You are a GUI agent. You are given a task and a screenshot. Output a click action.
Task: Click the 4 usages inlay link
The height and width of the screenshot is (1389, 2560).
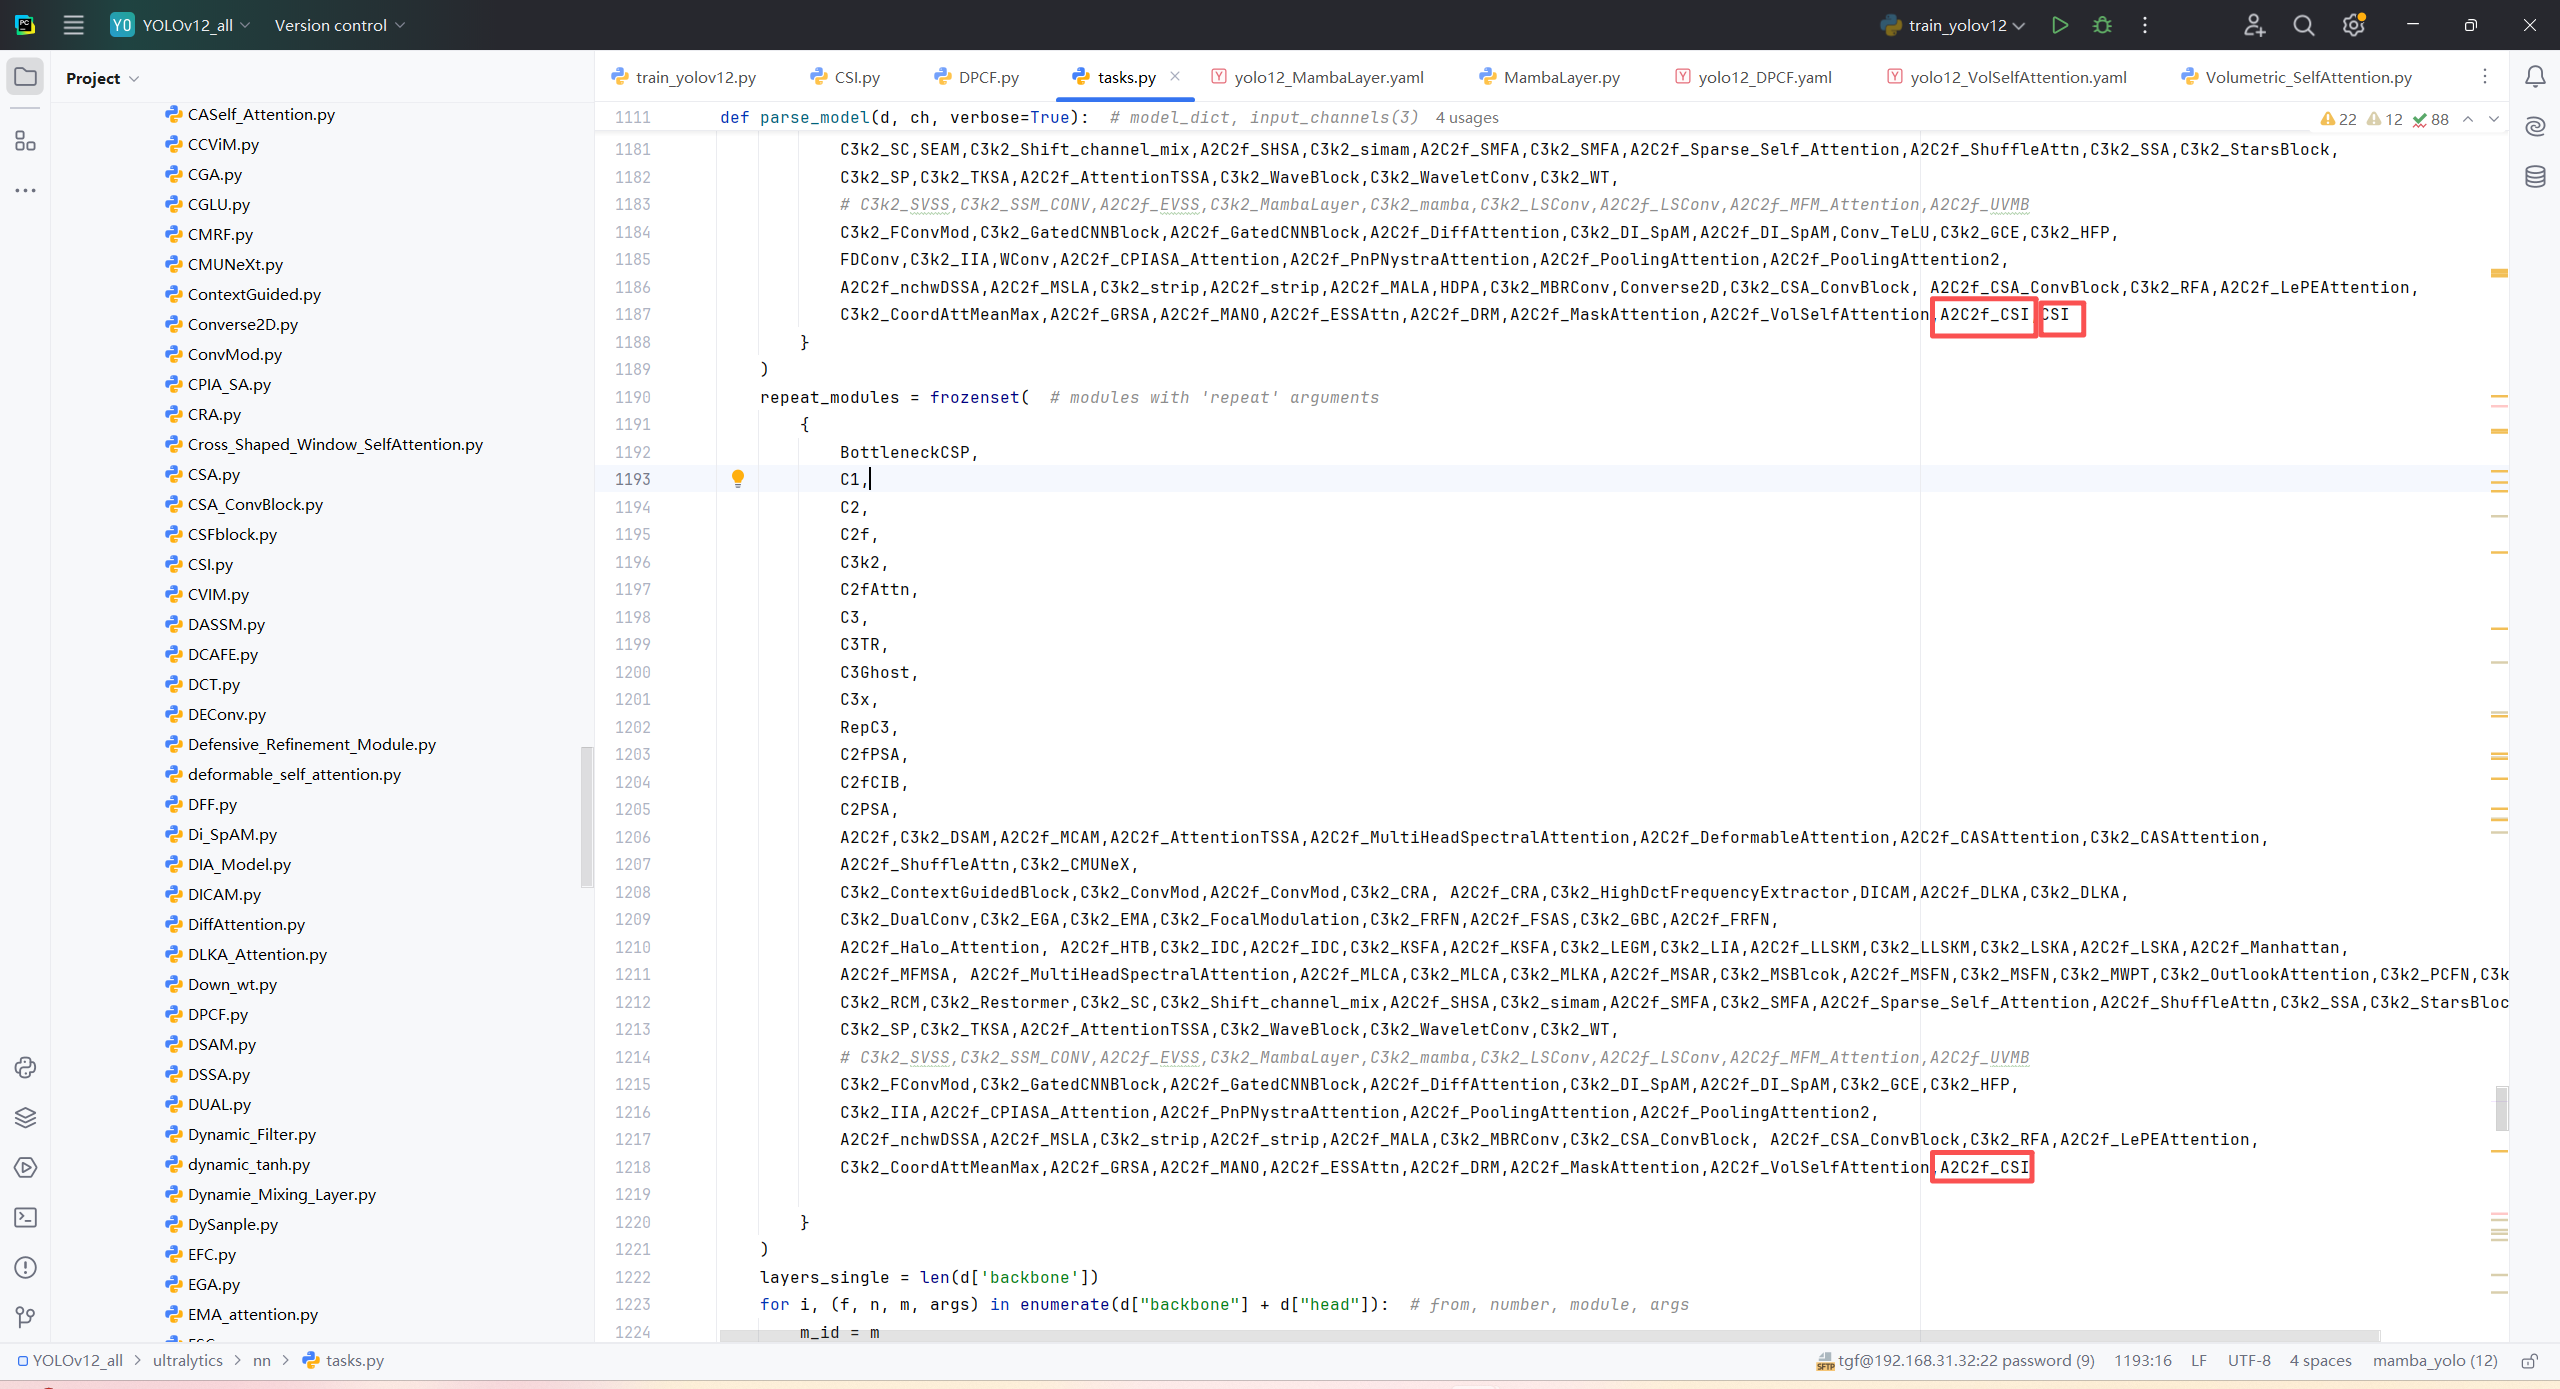coord(1467,117)
